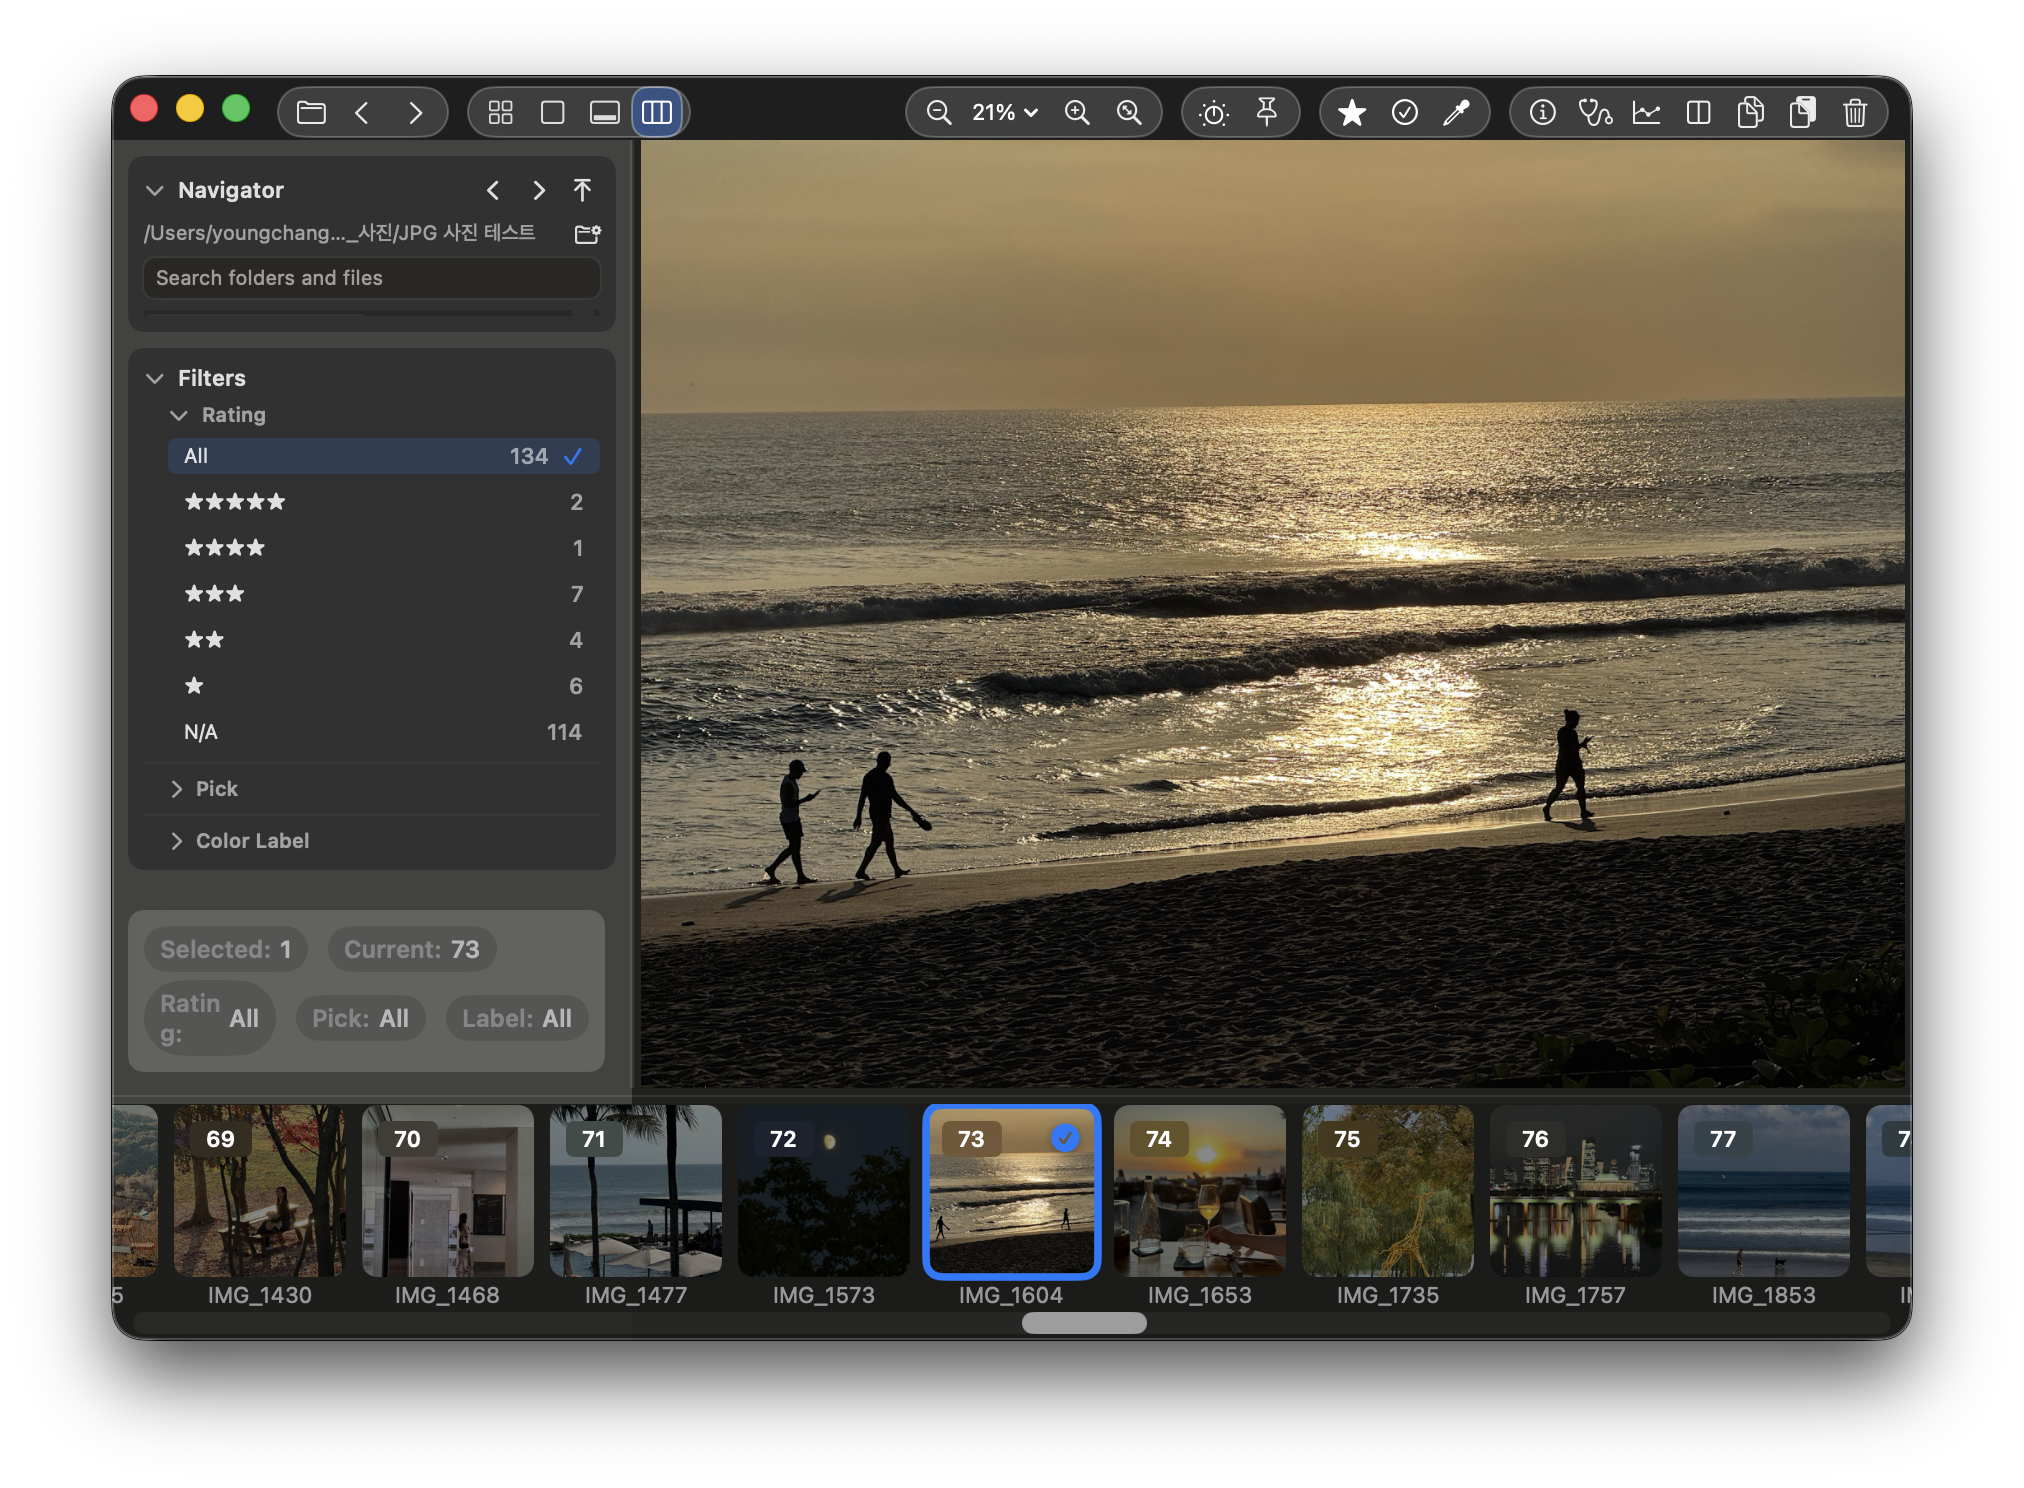Viewport: 2024px width, 1488px height.
Task: Open the 21% zoom level dropdown
Action: (x=1005, y=112)
